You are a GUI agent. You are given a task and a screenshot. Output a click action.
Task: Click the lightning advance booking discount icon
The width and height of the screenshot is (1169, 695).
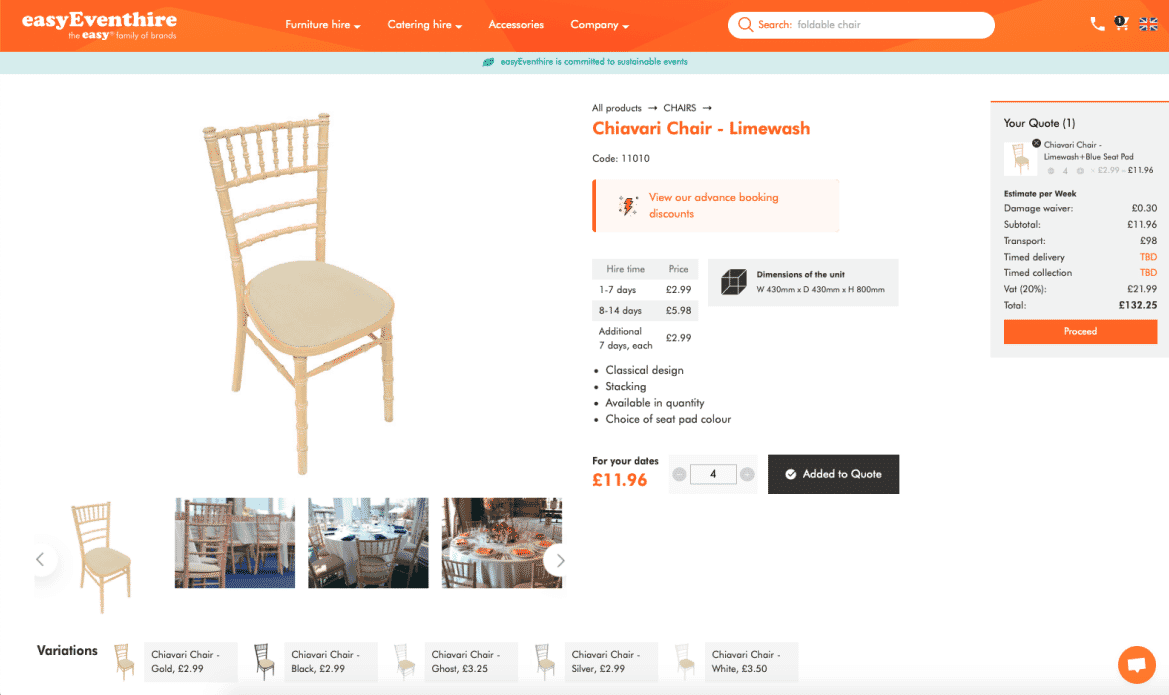click(x=628, y=205)
